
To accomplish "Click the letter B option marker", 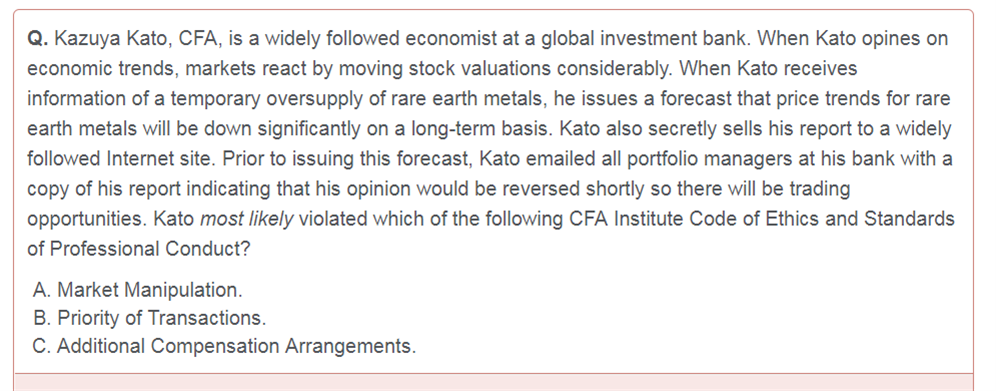I will point(41,318).
